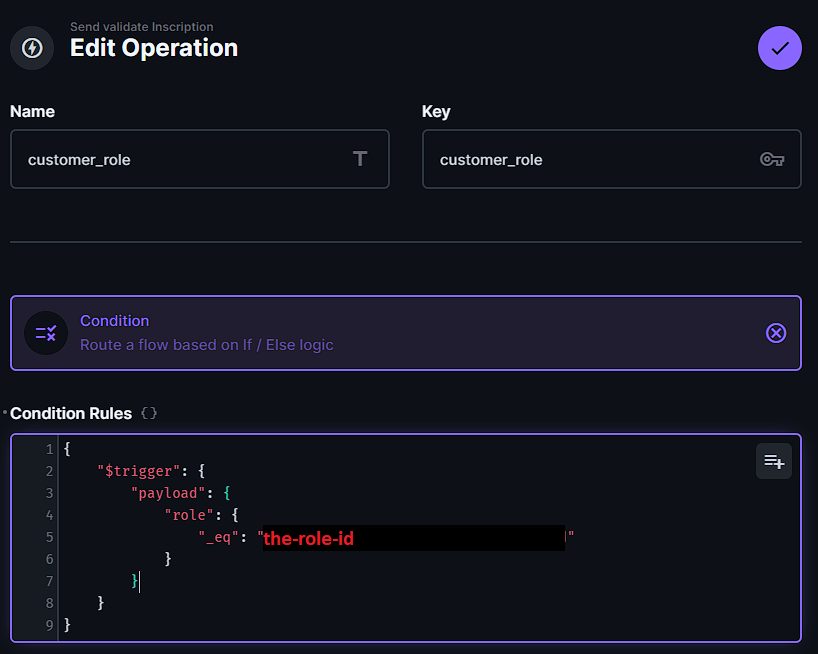Viewport: 818px width, 654px height.
Task: Toggle raw value braces beside Condition Rules
Action: 149,413
